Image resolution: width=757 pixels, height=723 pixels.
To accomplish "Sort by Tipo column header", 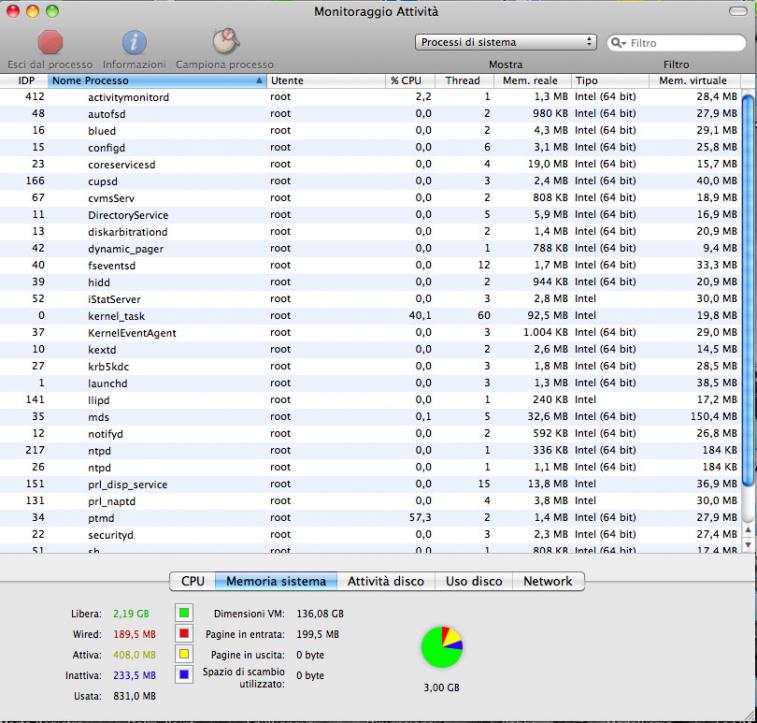I will [610, 81].
